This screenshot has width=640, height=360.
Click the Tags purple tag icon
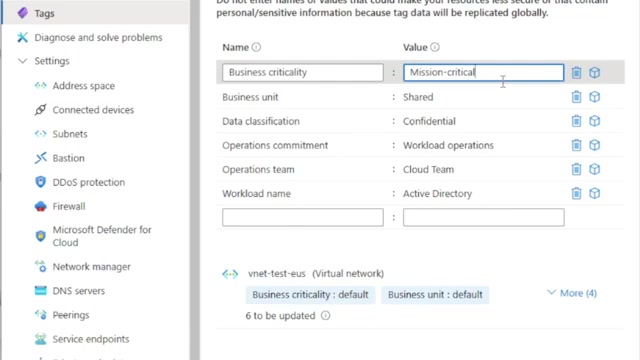(x=23, y=13)
